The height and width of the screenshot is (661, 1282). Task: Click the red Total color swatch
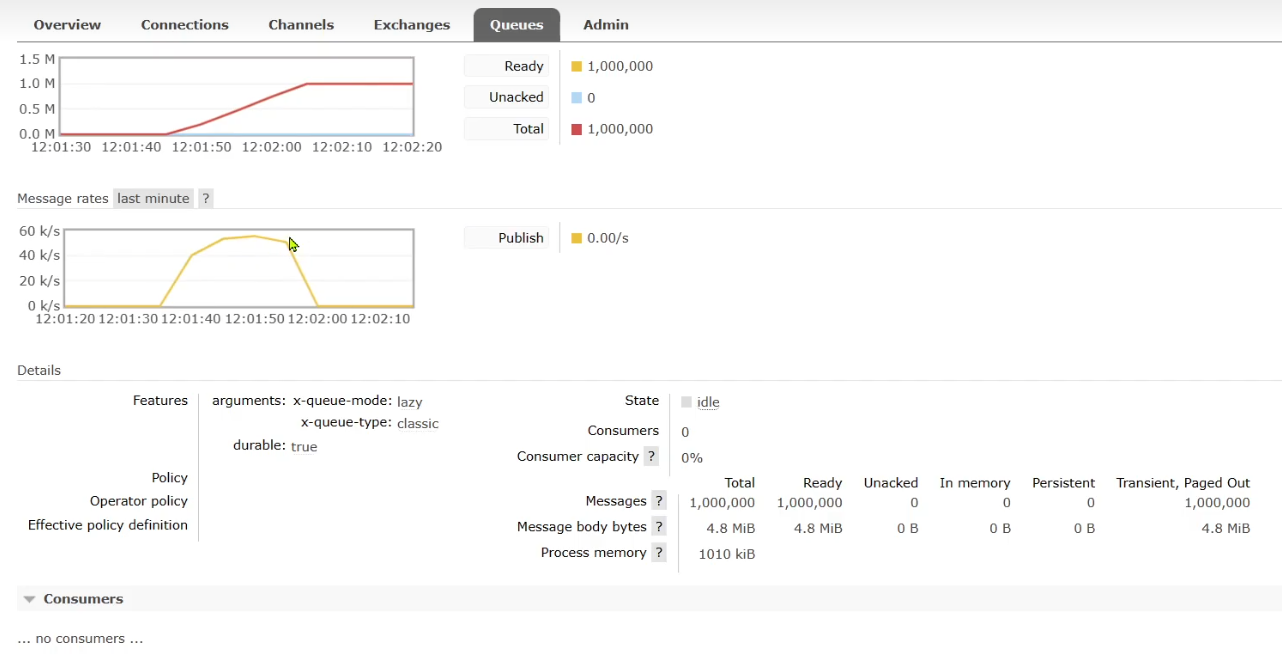pos(576,129)
